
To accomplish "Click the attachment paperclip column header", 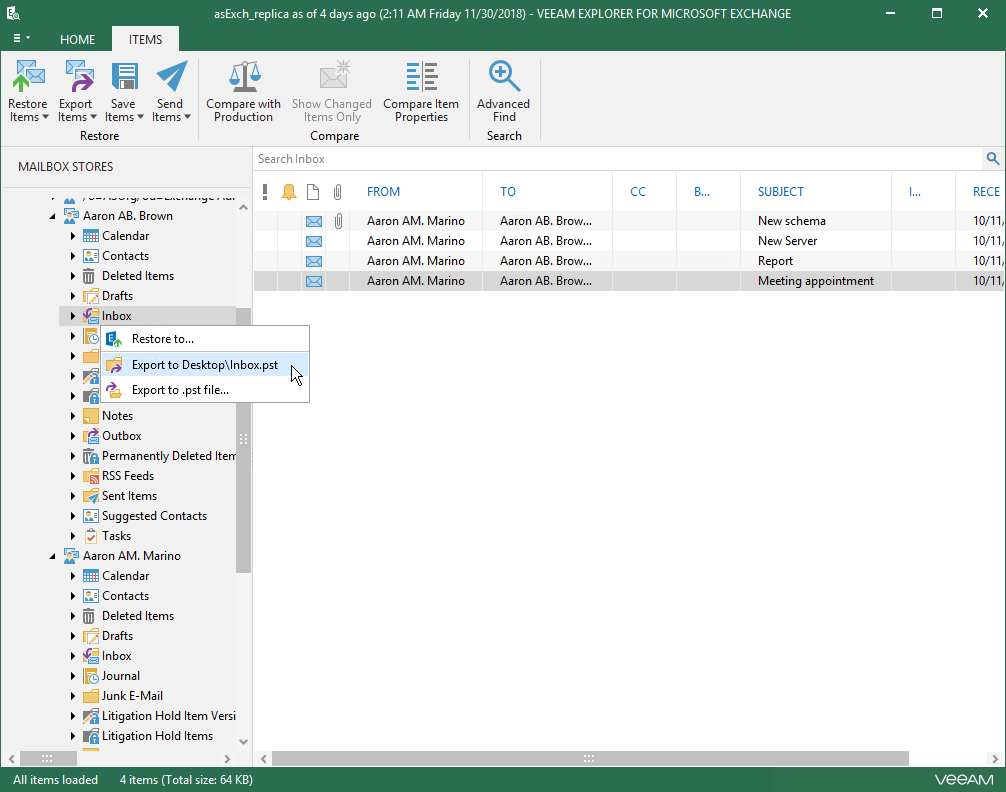I will (x=337, y=191).
